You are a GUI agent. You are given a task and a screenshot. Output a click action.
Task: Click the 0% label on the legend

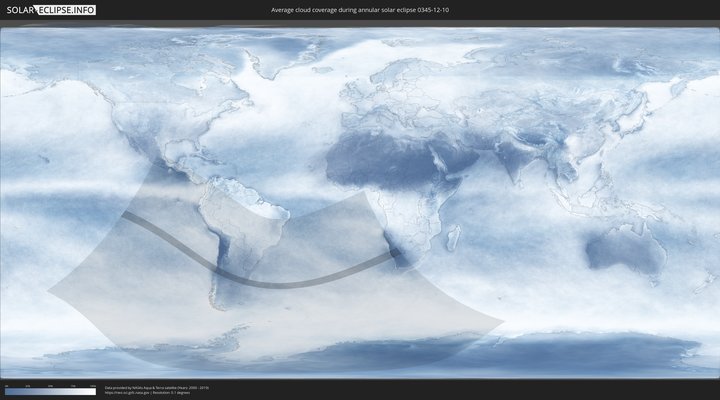click(6, 385)
